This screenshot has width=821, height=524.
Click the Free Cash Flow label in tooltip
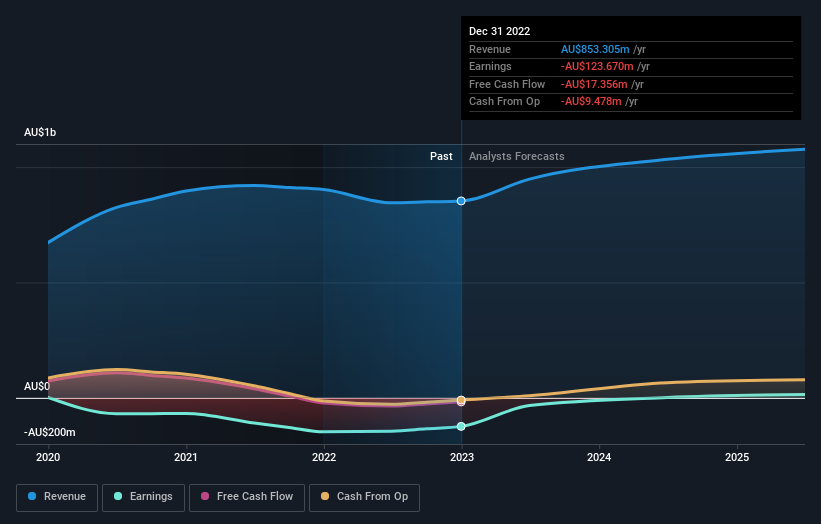507,84
